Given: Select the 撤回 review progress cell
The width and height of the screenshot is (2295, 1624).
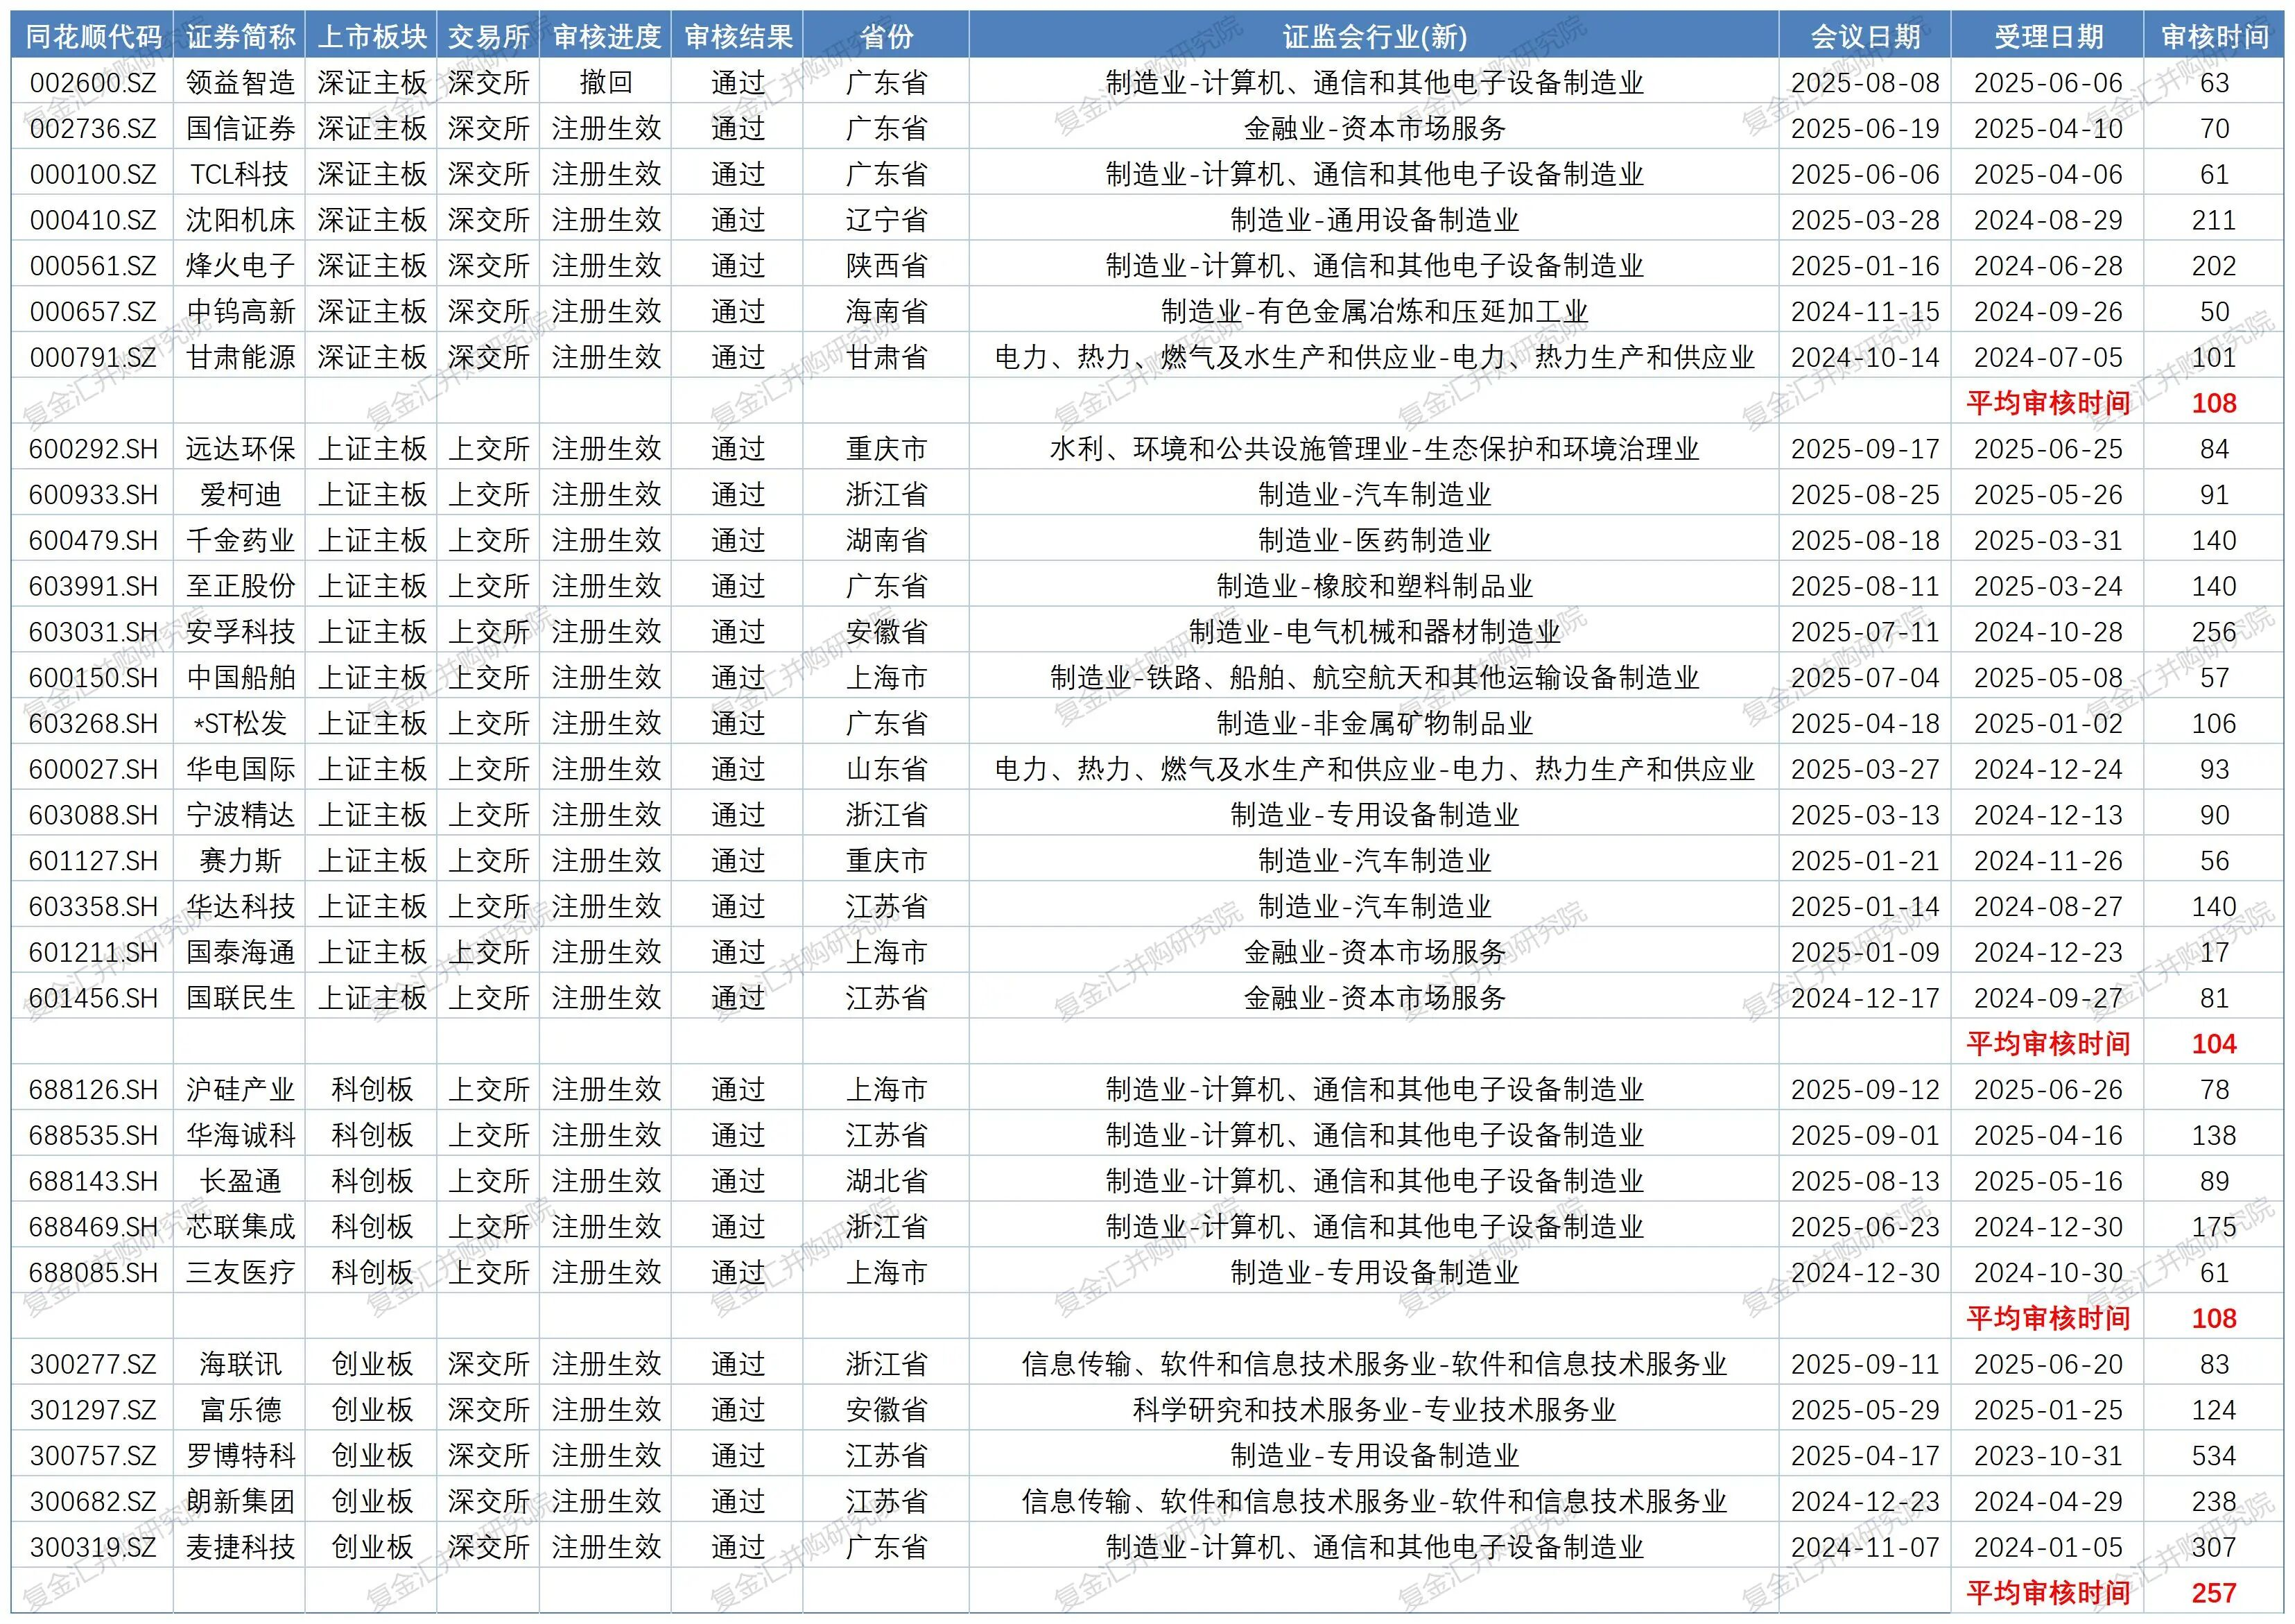Looking at the screenshot, I should [606, 83].
